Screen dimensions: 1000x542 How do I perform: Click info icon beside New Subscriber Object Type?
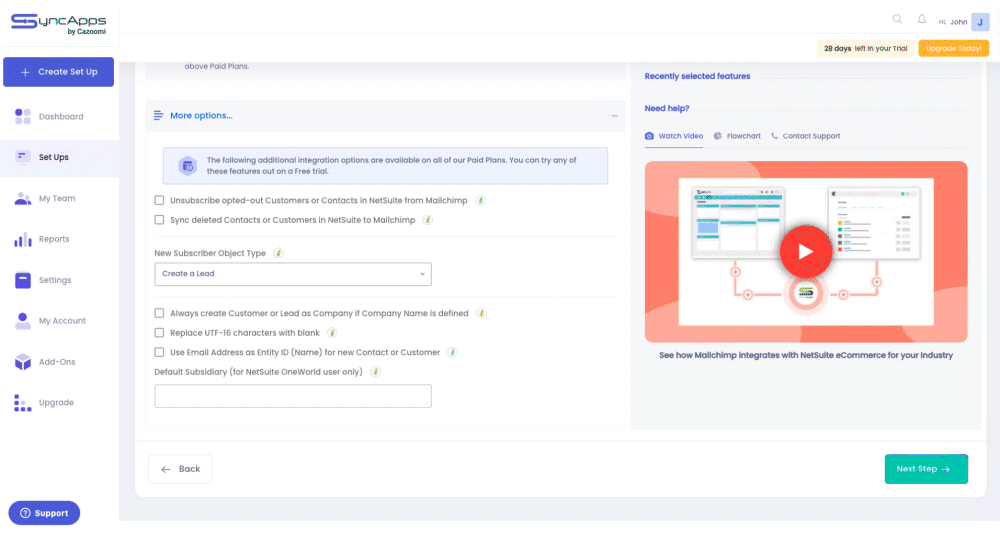tap(278, 253)
